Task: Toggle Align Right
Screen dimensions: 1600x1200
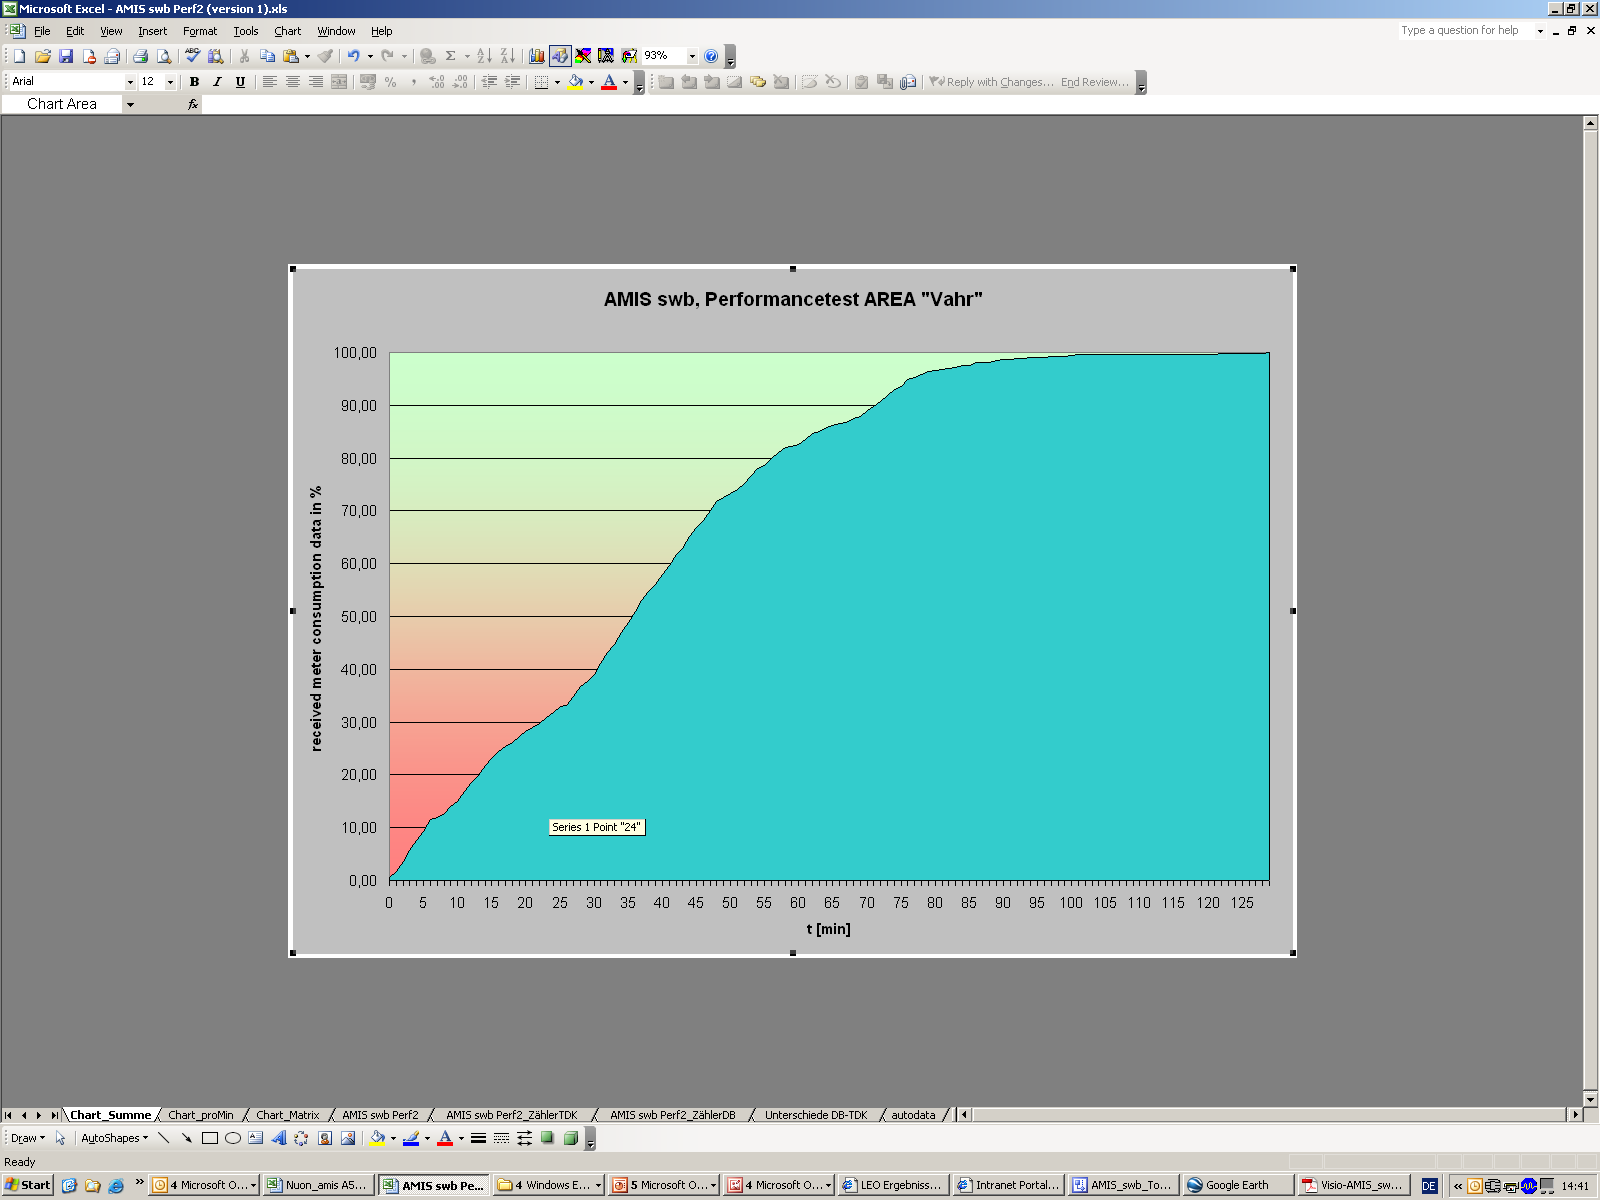Action: point(316,82)
